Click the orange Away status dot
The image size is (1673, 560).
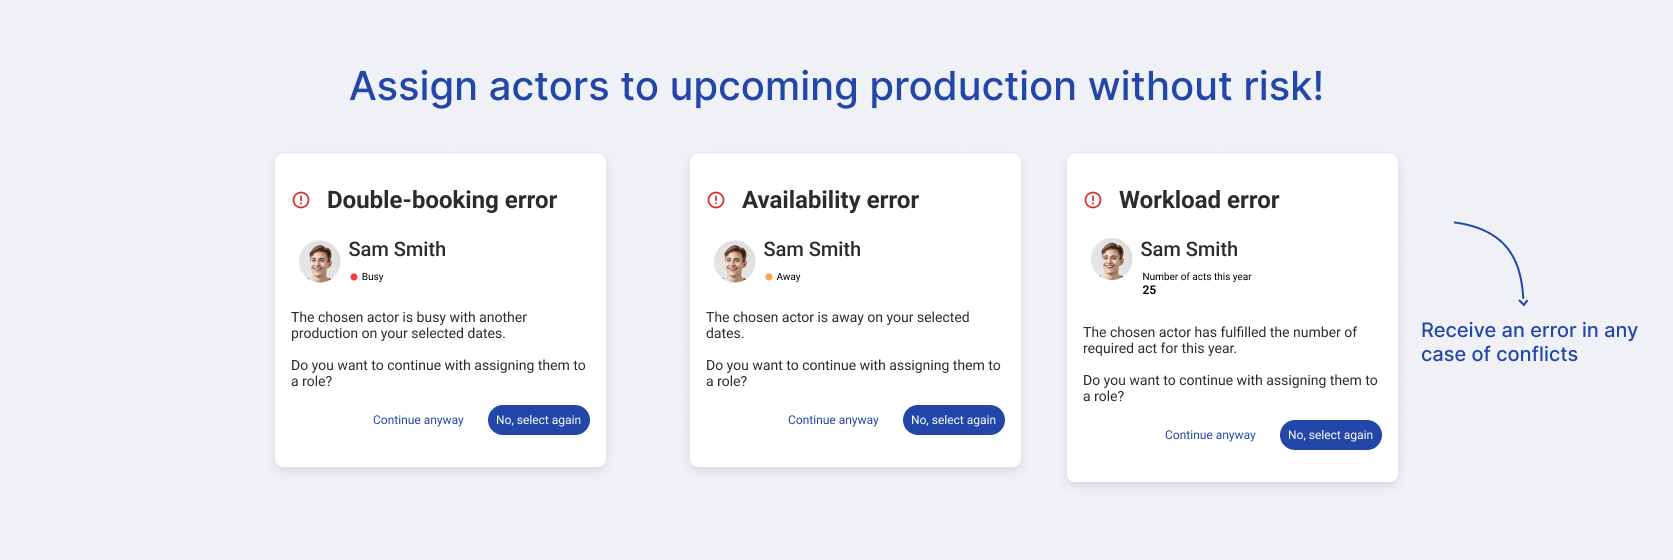[769, 277]
